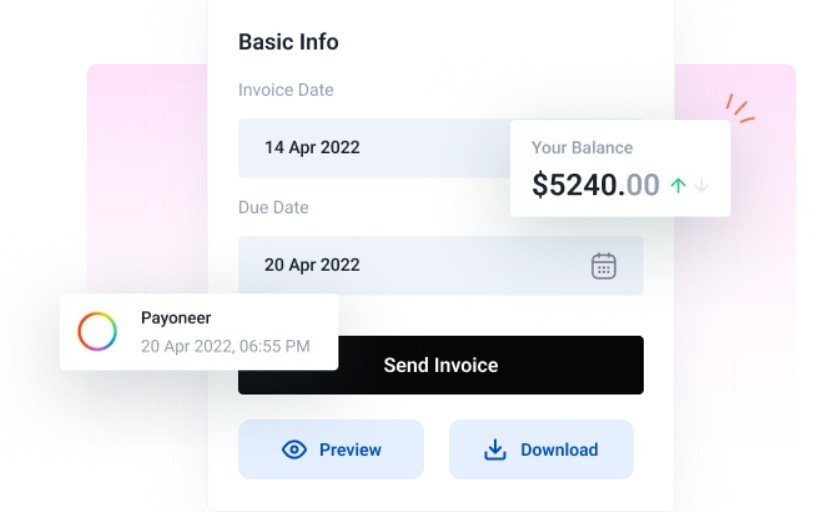Click the green up arrow by balance

tap(678, 185)
